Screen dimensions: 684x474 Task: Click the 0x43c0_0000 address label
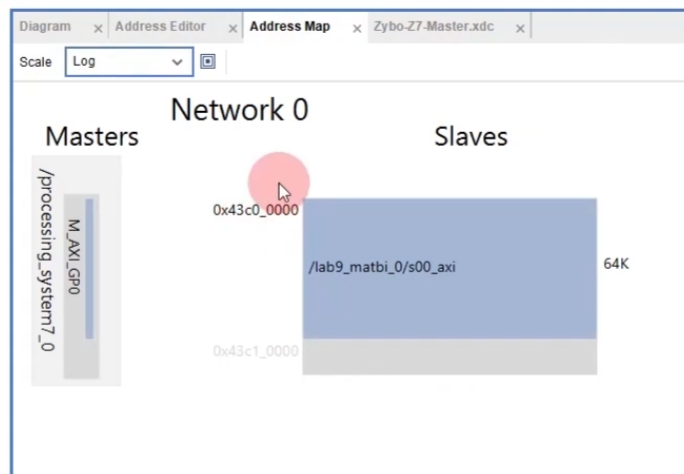[x=256, y=210]
